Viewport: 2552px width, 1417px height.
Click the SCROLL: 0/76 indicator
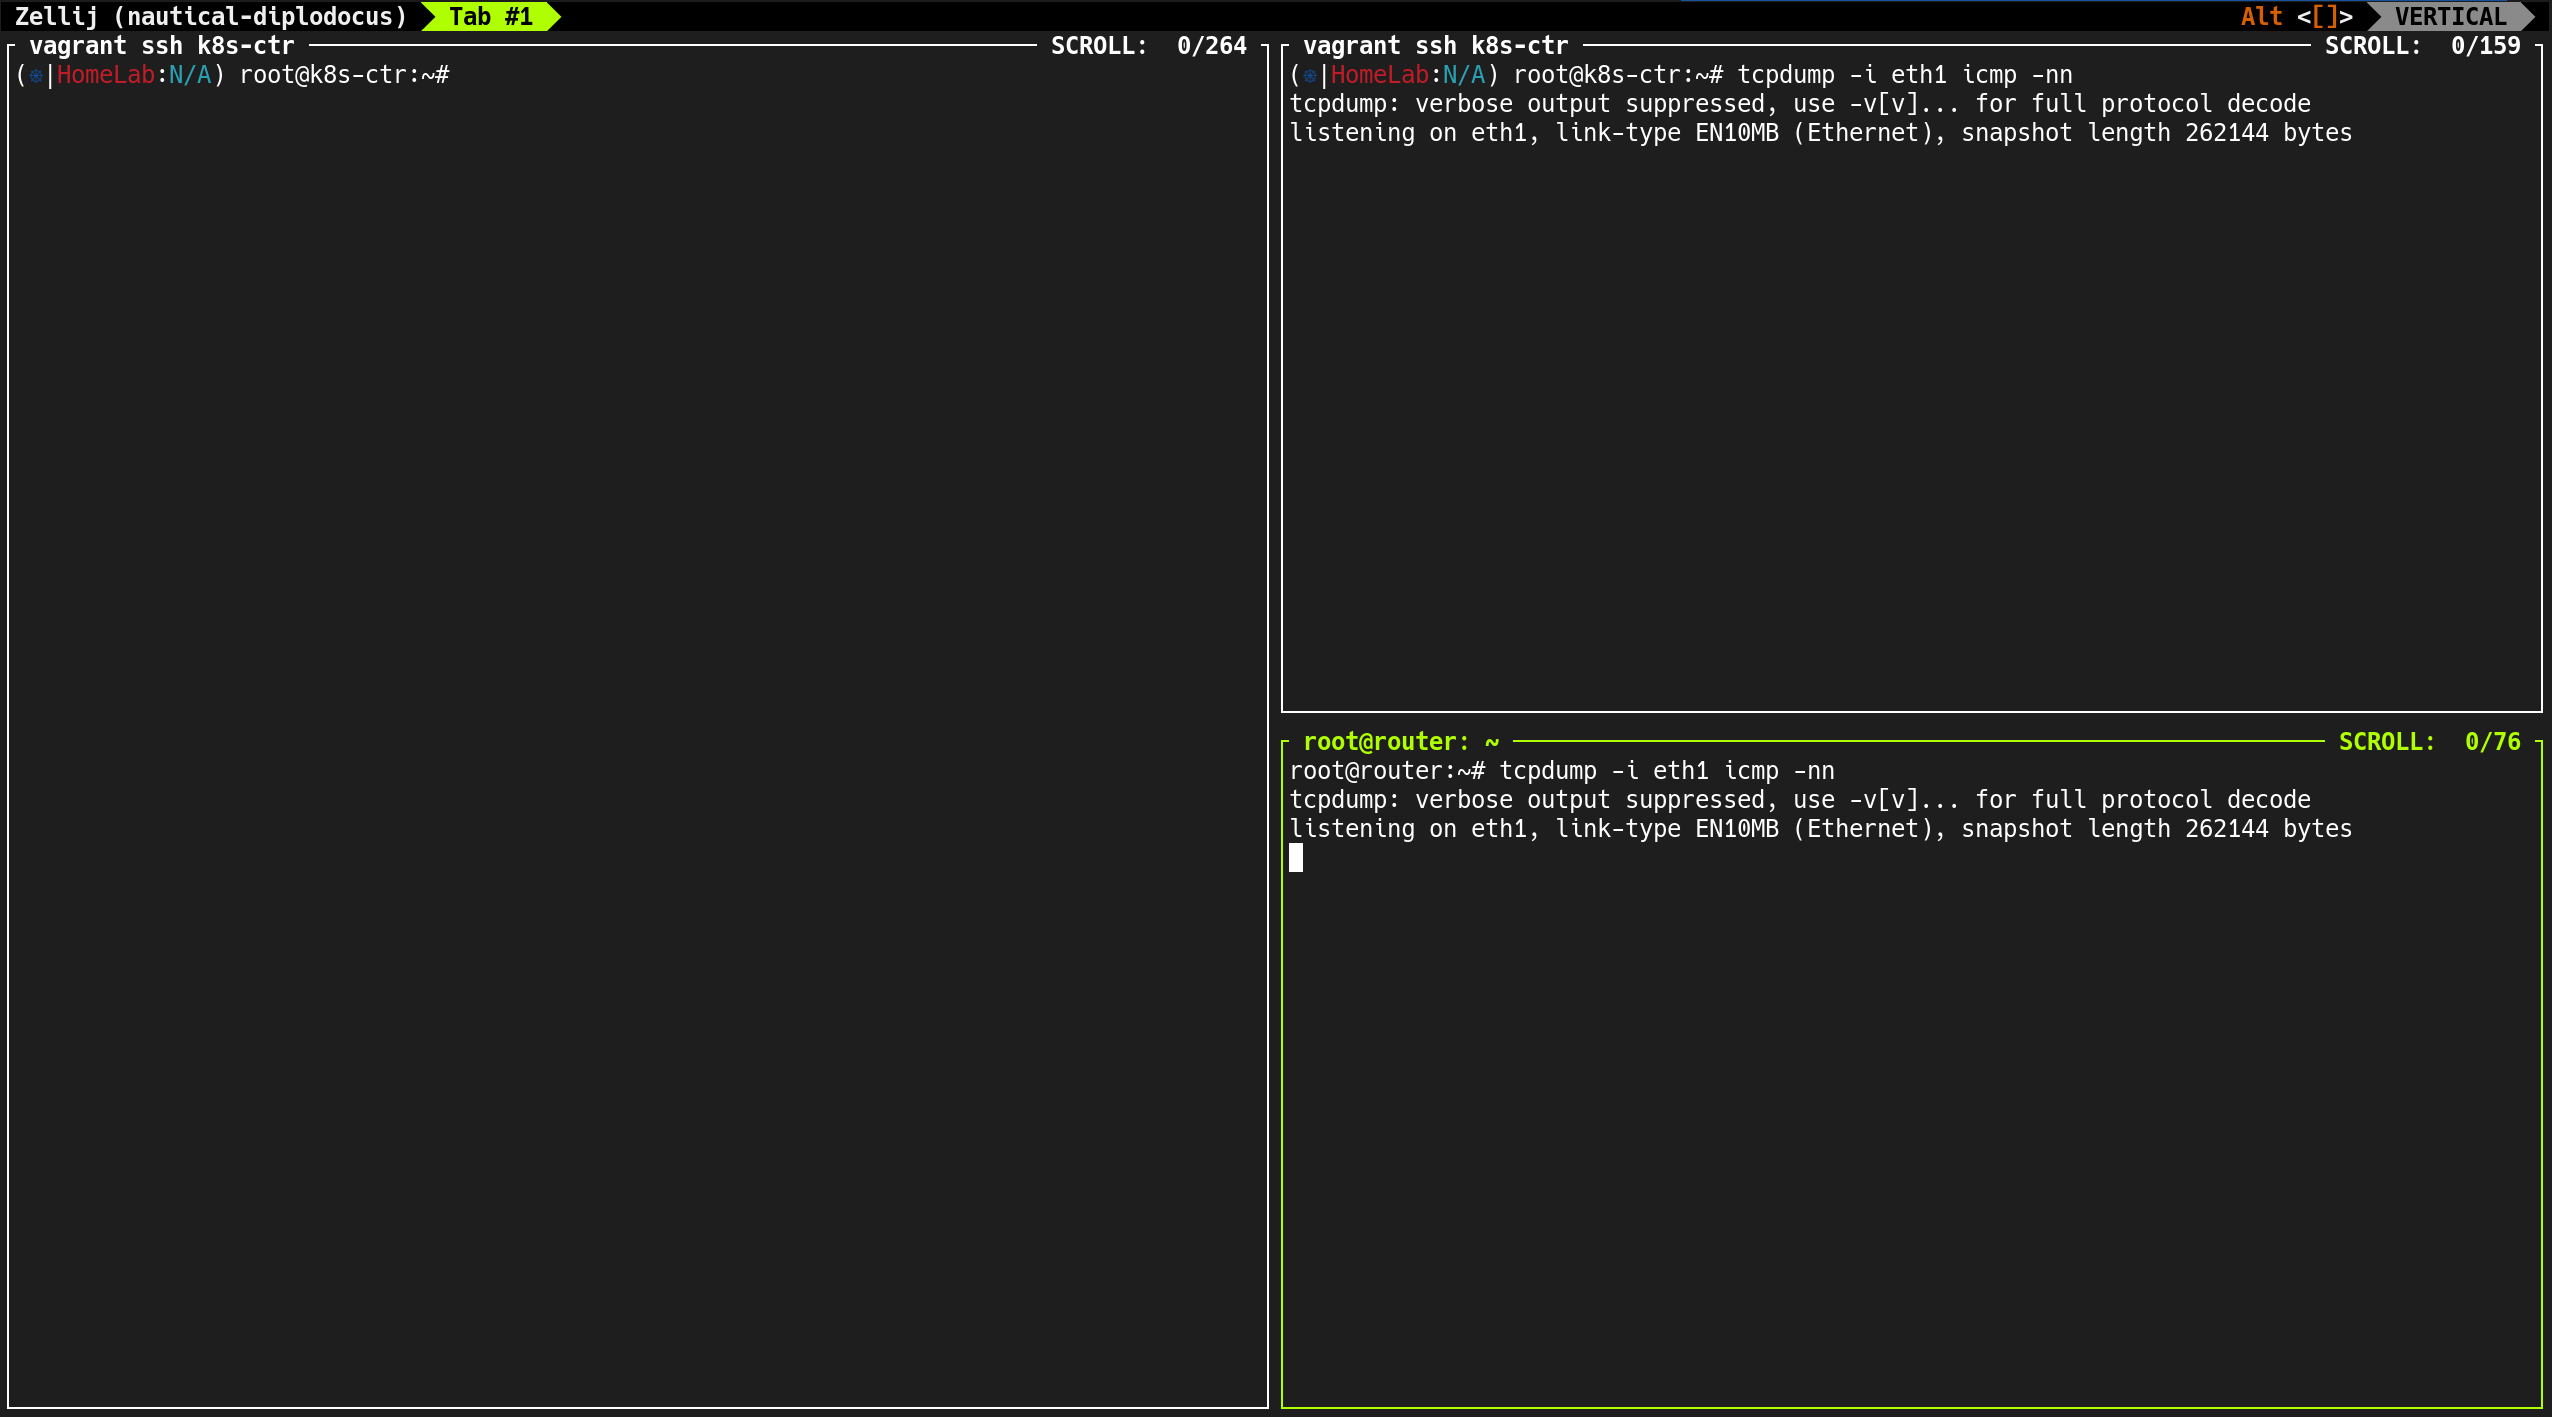2430,742
